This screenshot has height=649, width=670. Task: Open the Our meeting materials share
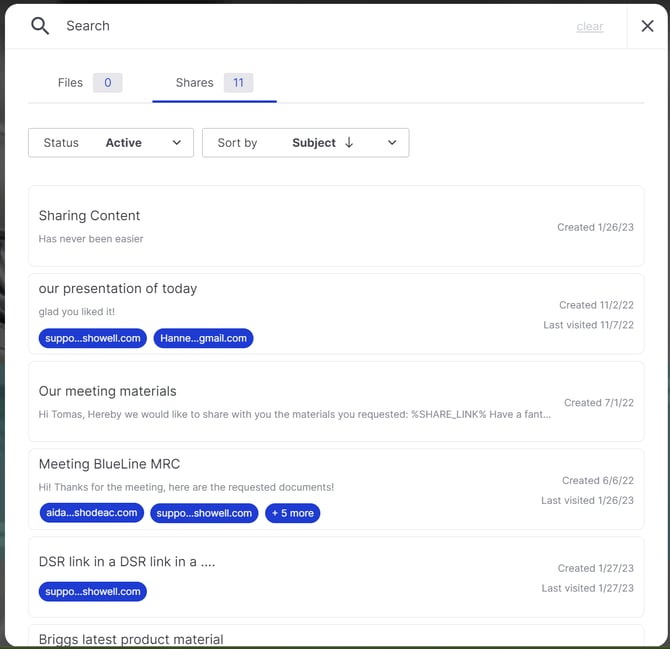pos(107,391)
